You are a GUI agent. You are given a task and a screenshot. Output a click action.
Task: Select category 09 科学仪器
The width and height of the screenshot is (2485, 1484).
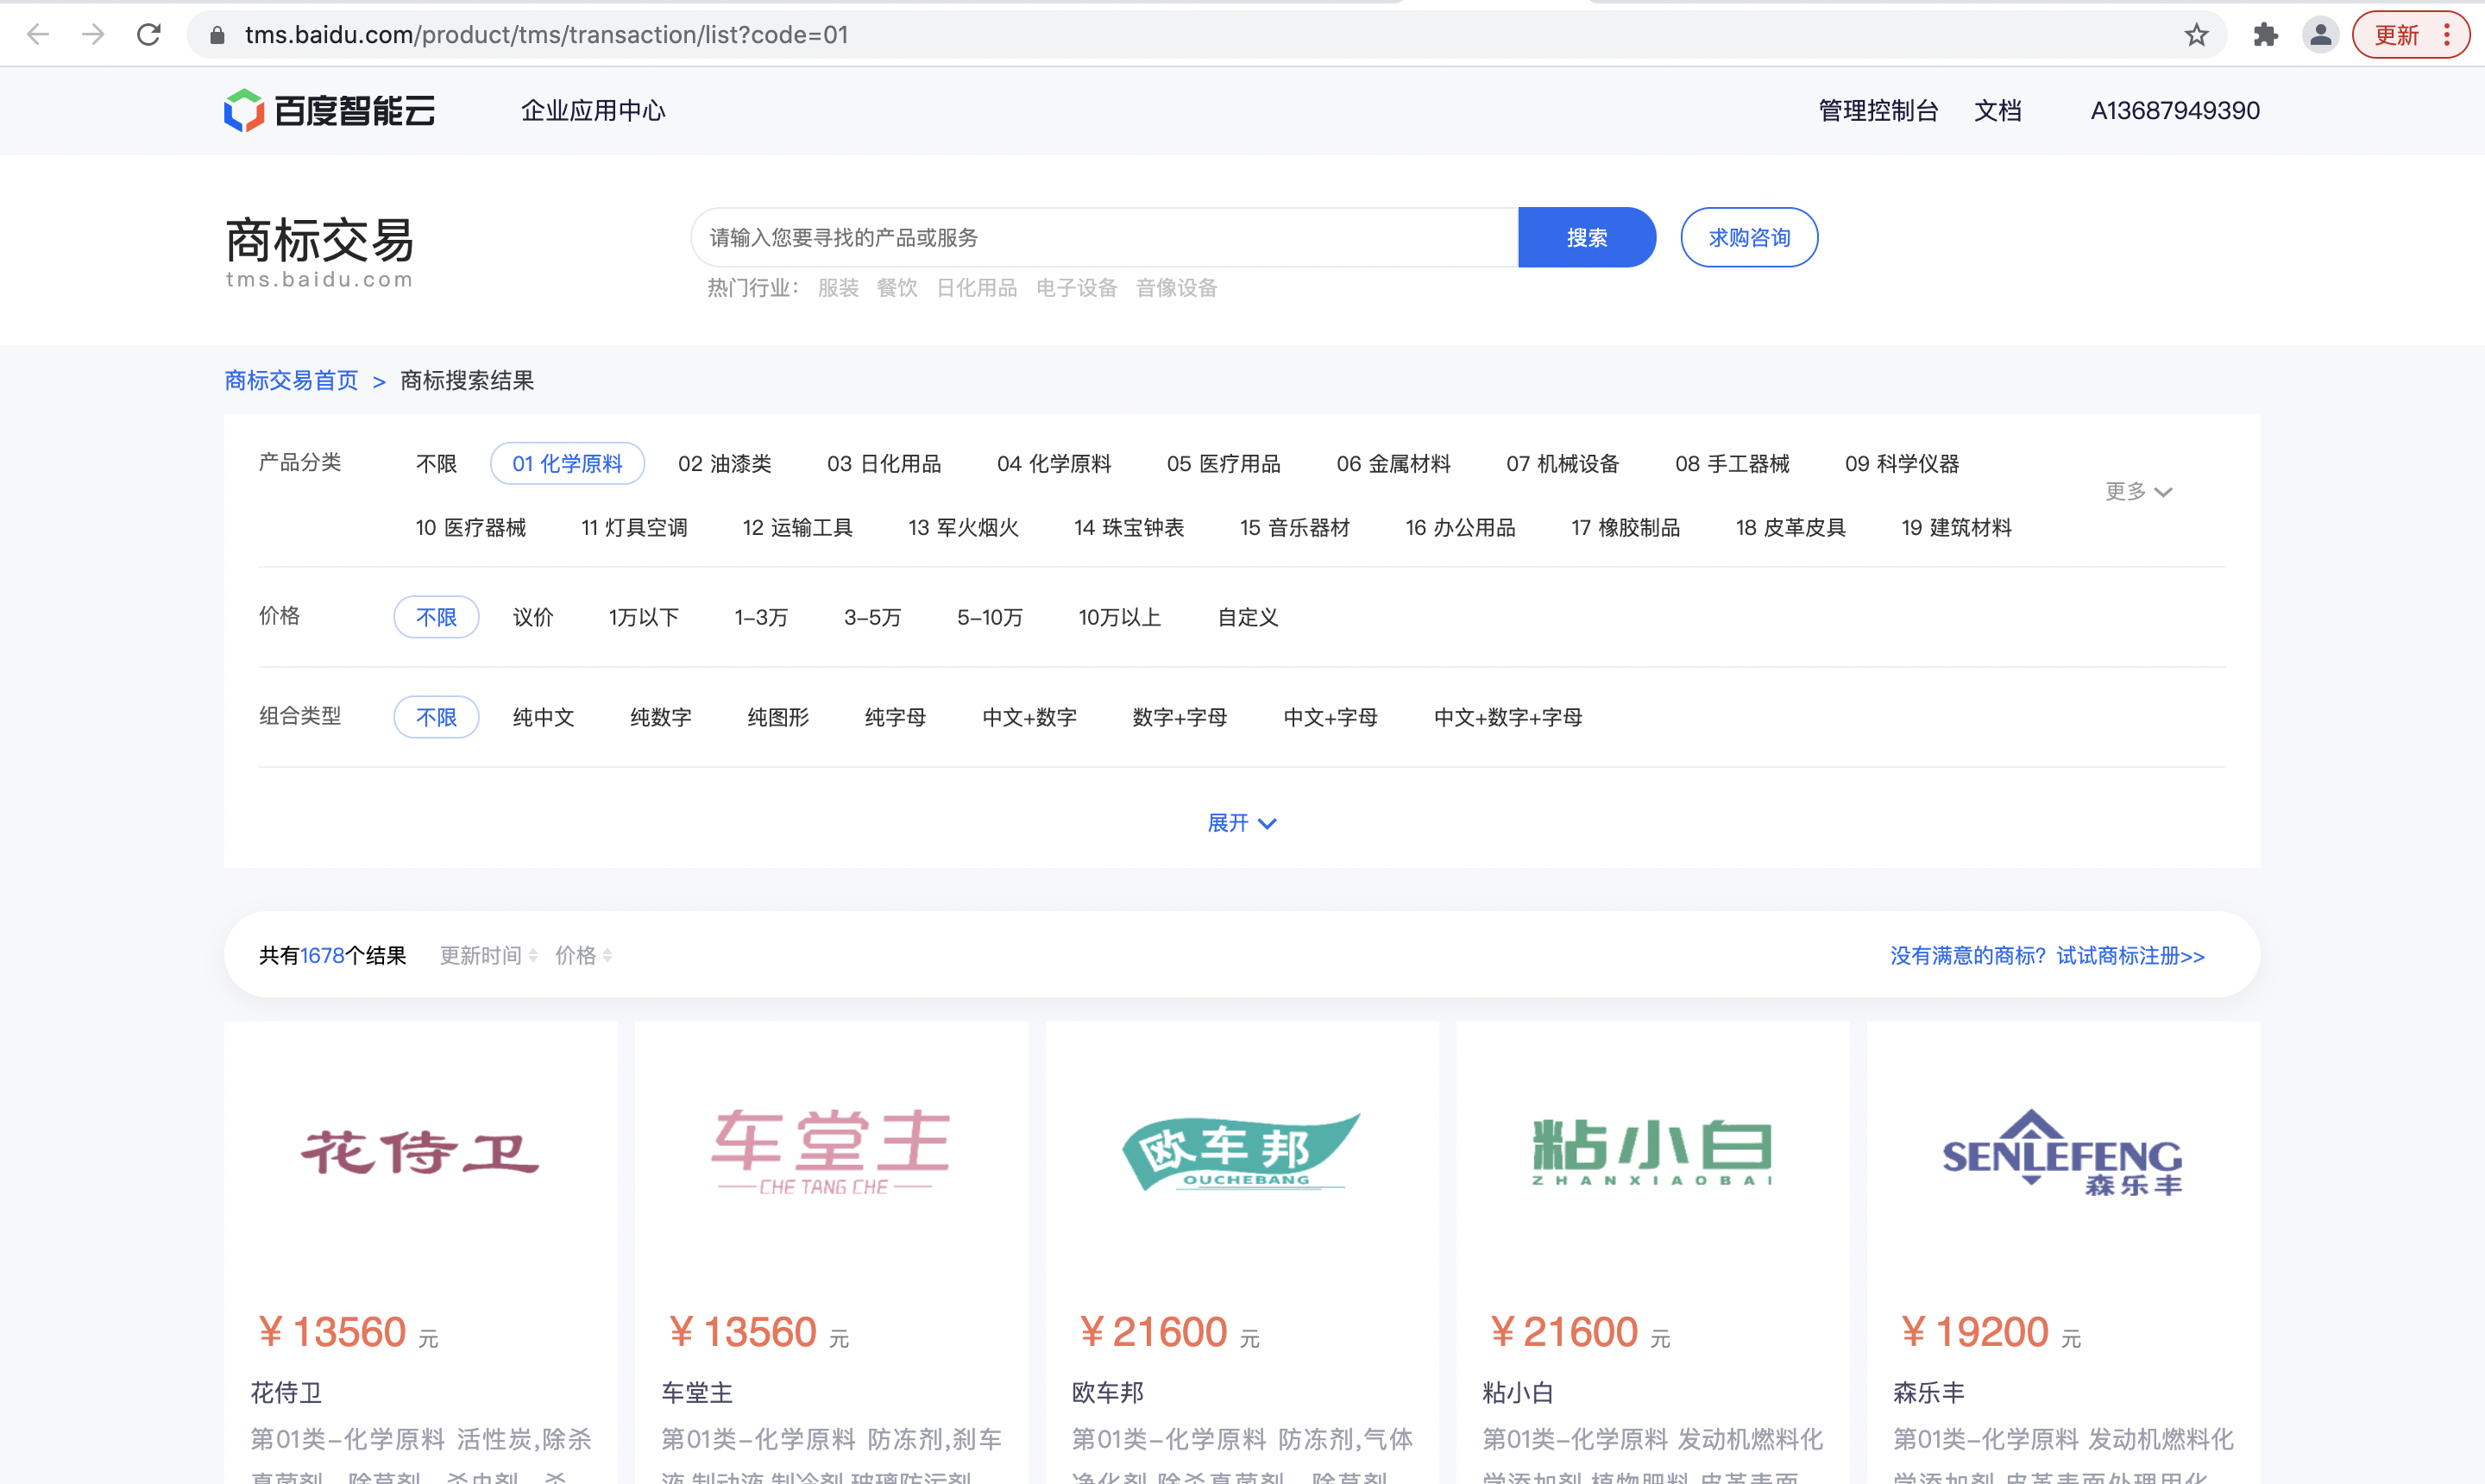(x=1902, y=463)
